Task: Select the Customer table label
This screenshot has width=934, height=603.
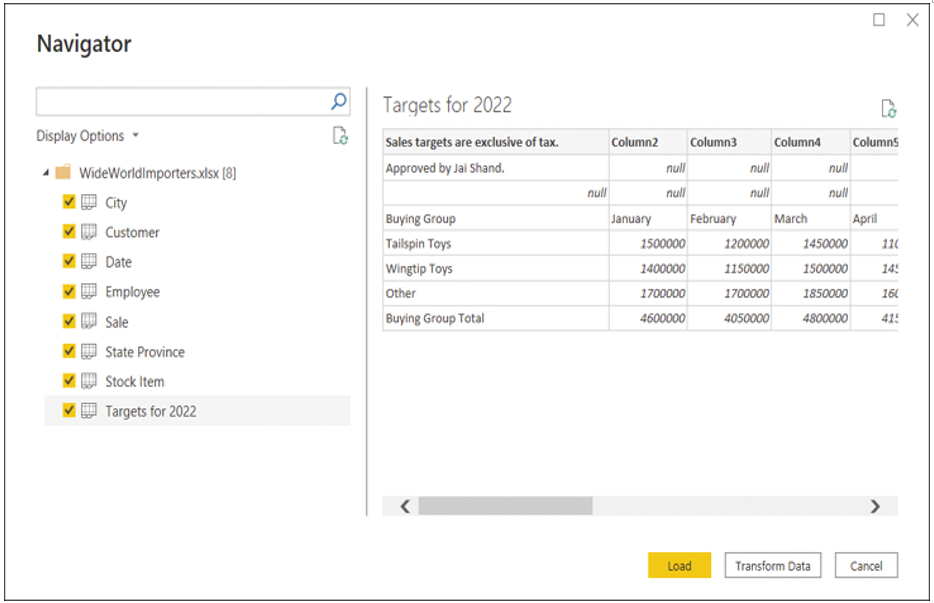Action: click(x=132, y=232)
